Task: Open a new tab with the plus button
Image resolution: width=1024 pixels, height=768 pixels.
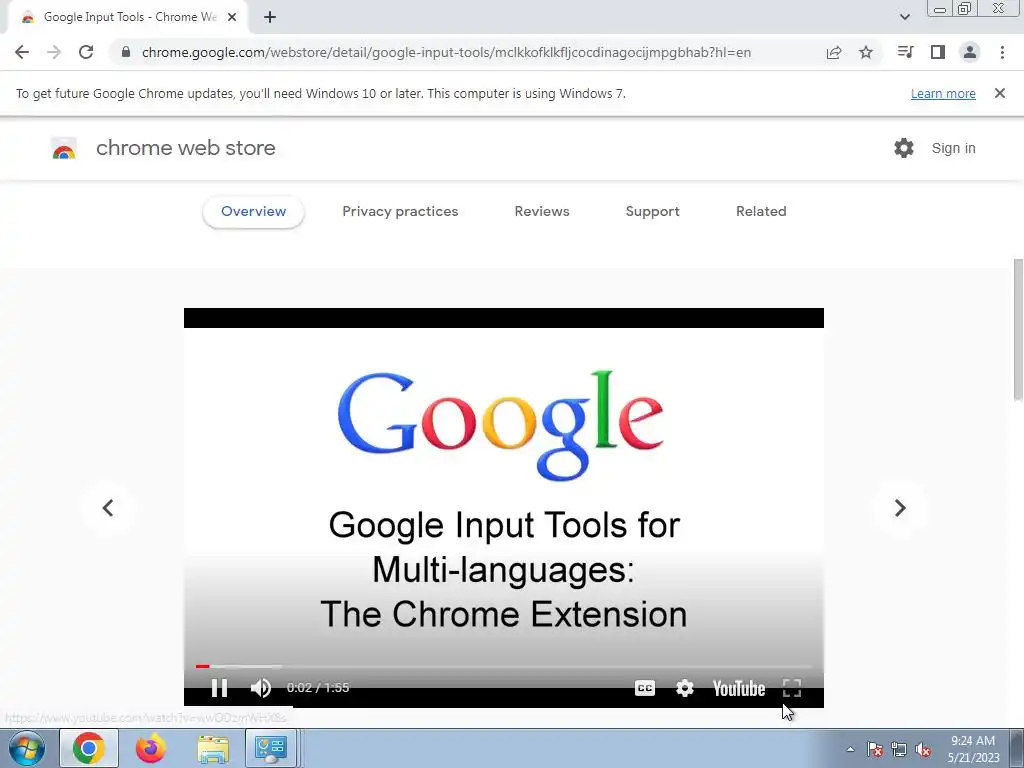Action: (x=270, y=17)
